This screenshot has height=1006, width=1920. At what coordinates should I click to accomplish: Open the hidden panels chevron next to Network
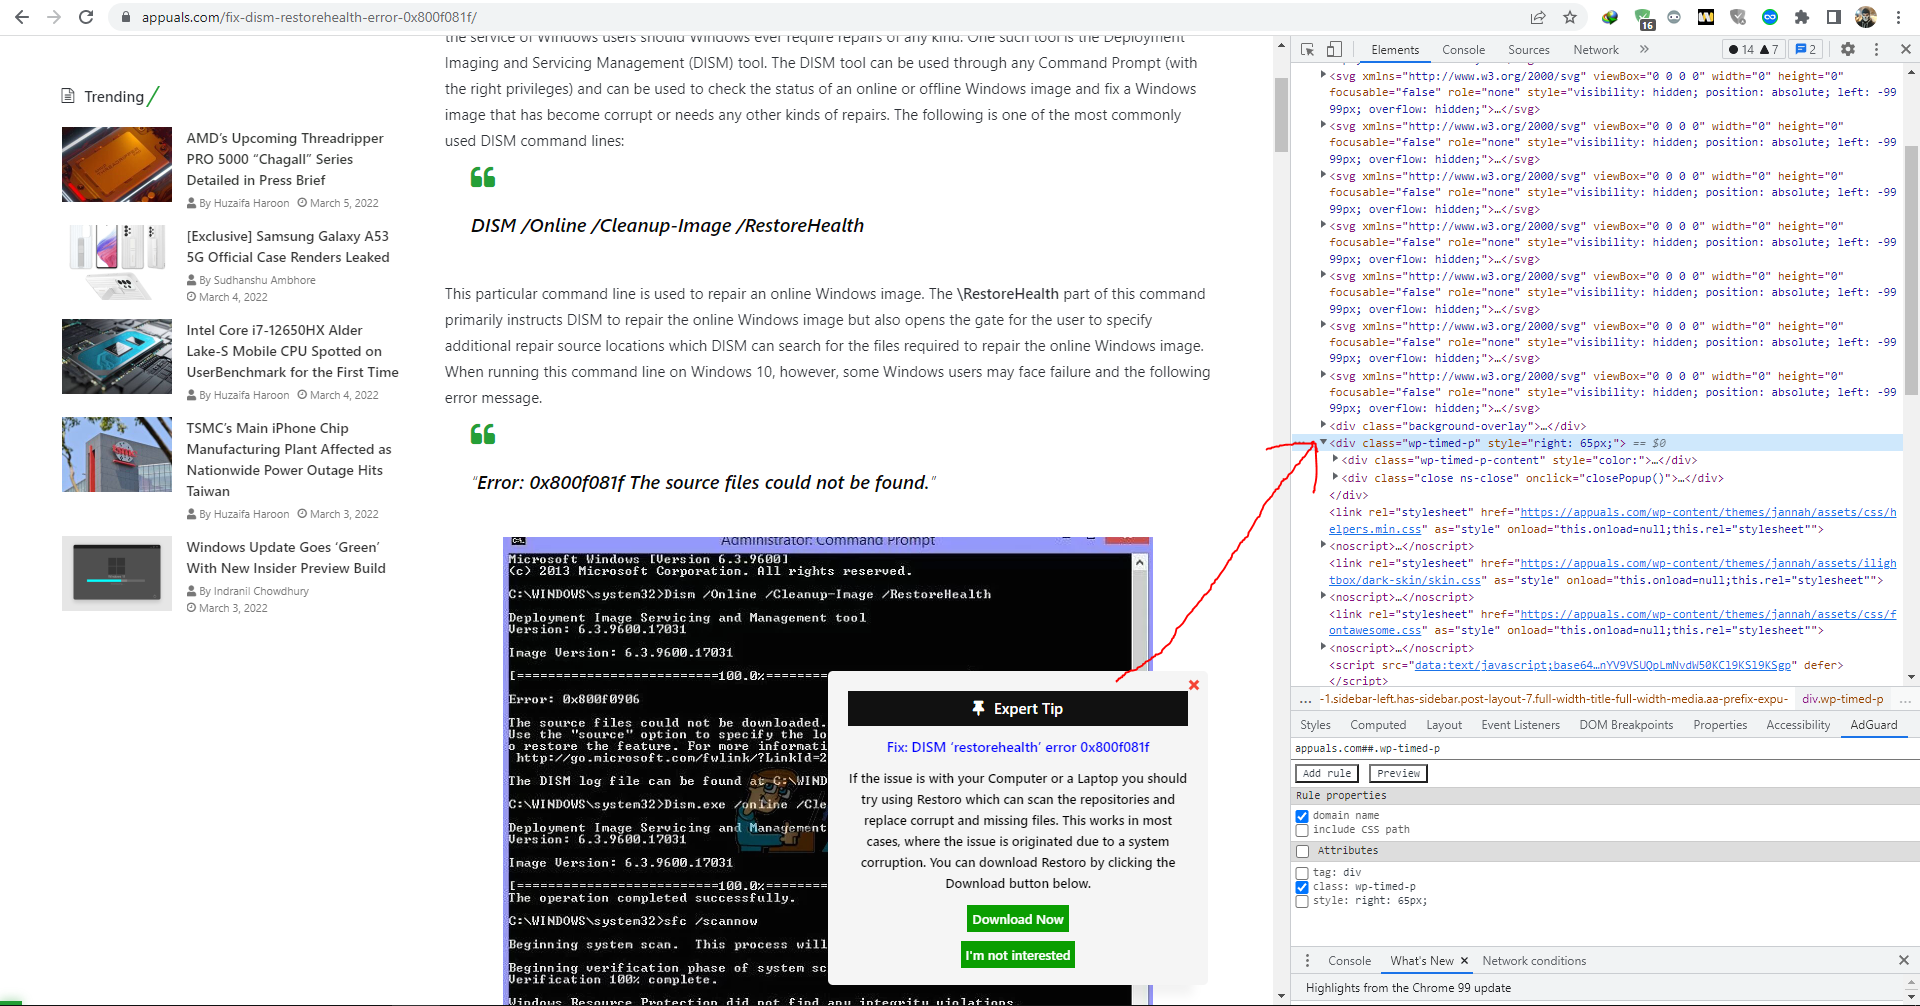pyautogui.click(x=1643, y=49)
